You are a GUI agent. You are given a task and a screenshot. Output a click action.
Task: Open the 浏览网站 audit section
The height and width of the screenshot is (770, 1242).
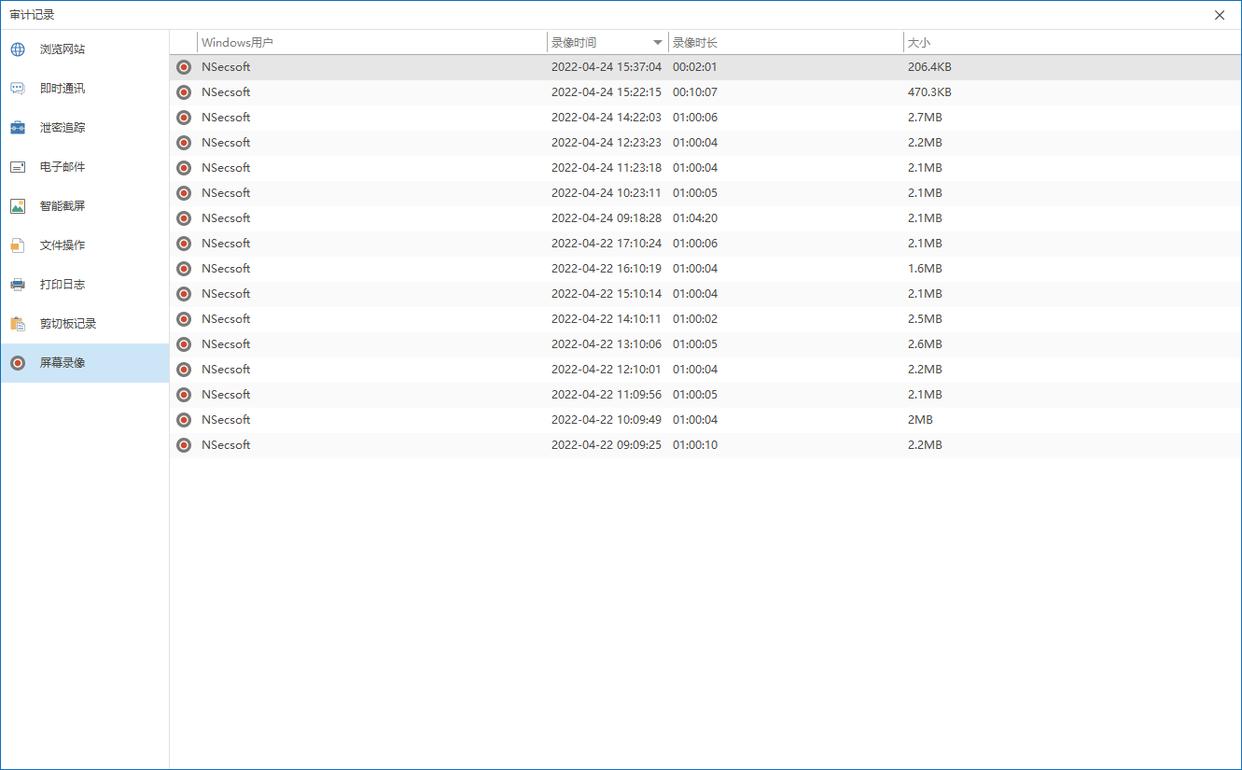click(x=63, y=49)
